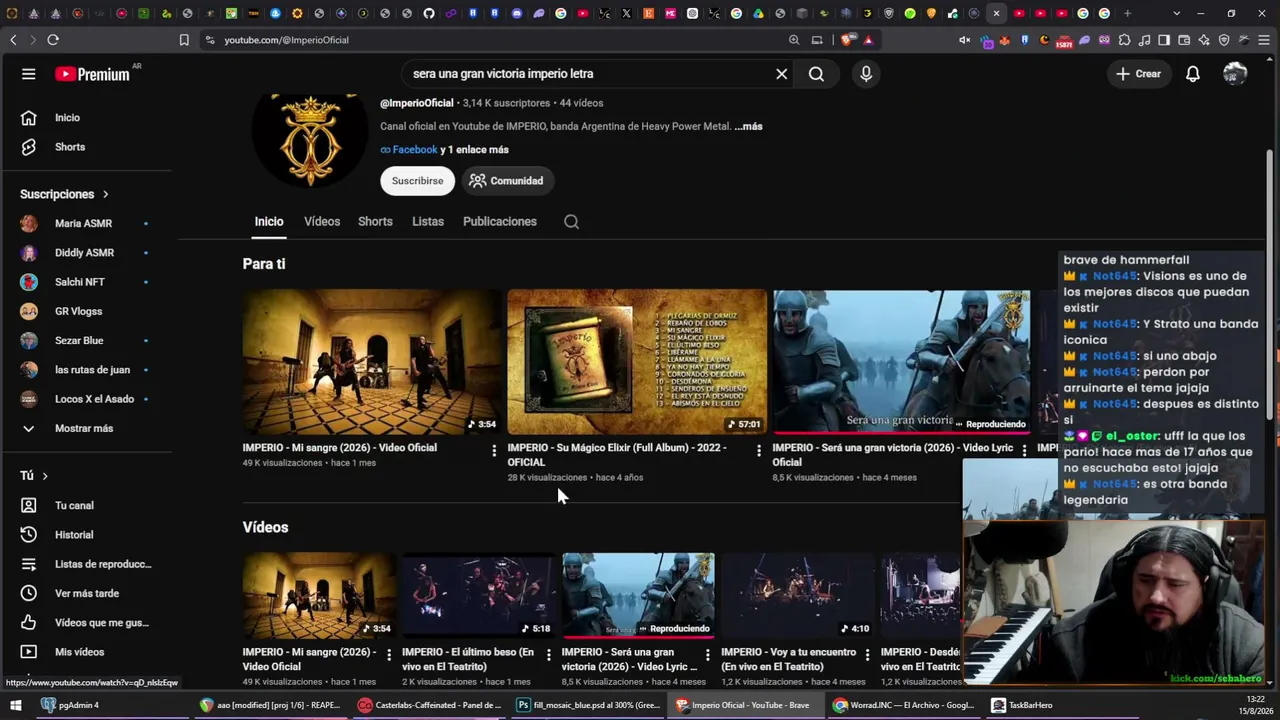Image resolution: width=1280 pixels, height=720 pixels.
Task: Open the browser extensions puzzle icon
Action: coord(1125,40)
